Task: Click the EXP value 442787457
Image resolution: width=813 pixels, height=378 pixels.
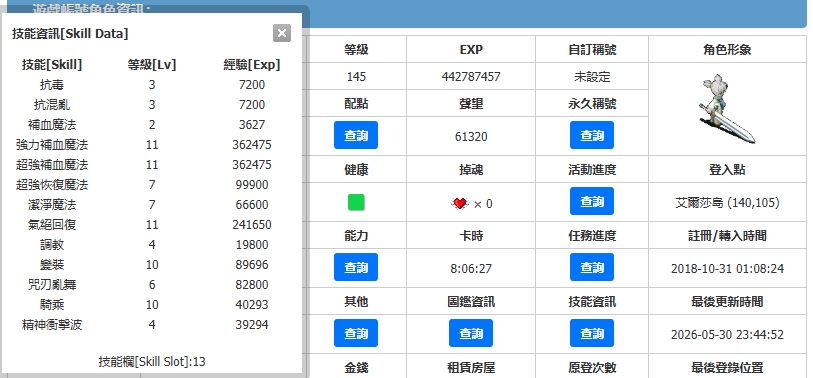Action: click(471, 77)
